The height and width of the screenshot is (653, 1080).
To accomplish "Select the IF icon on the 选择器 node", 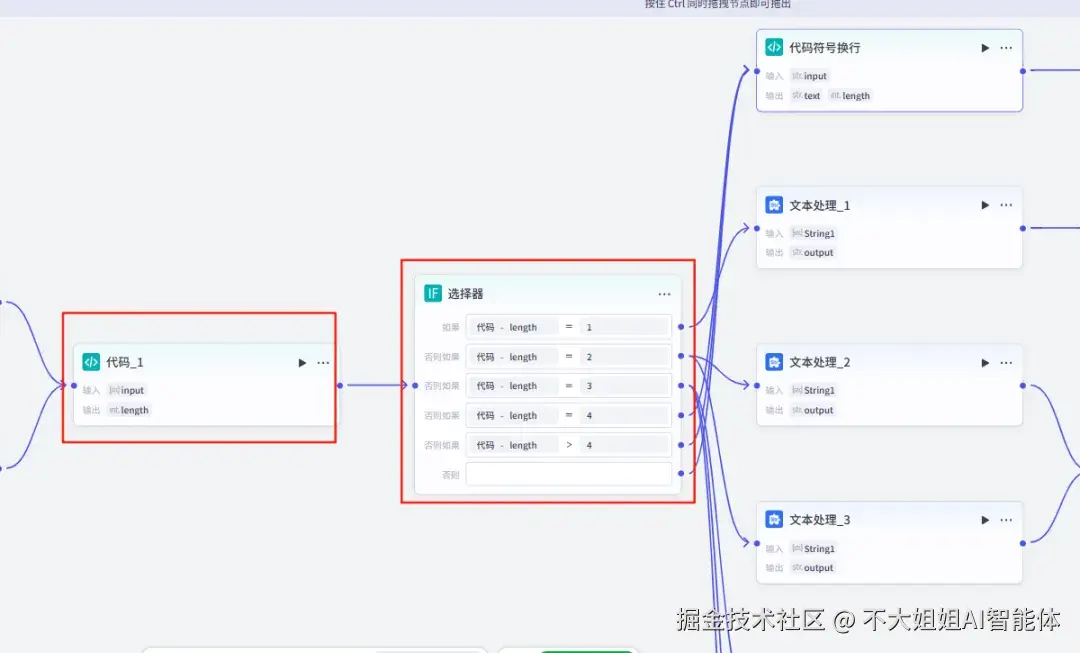I will [x=431, y=293].
